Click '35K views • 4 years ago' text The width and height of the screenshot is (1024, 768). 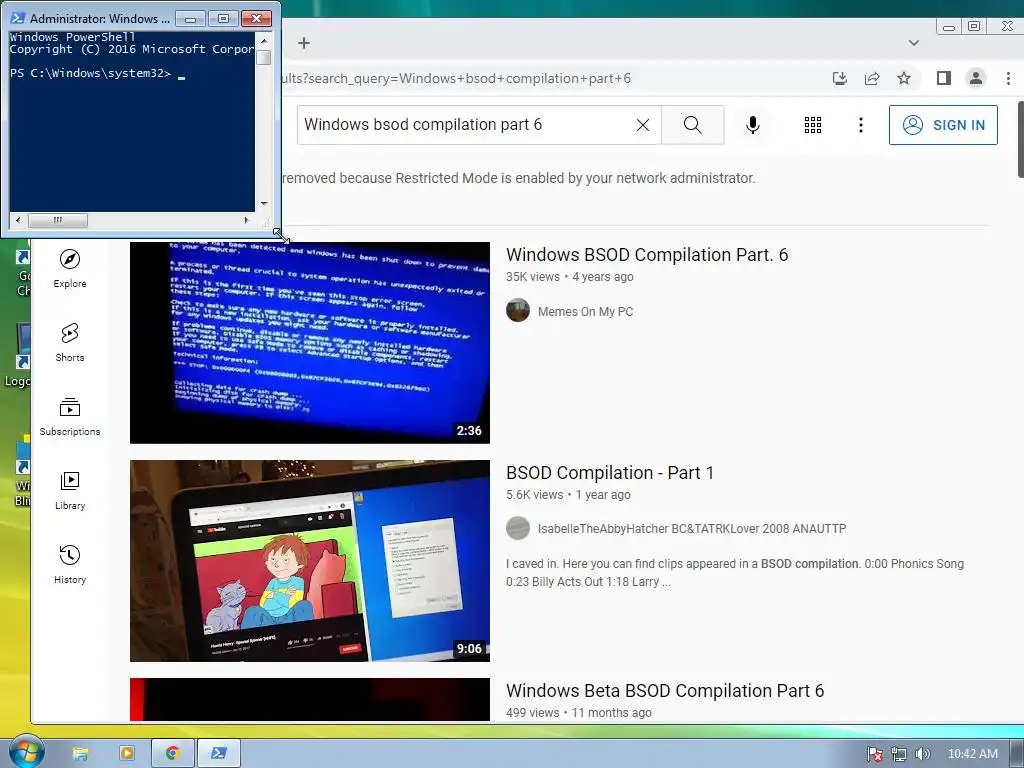click(x=569, y=276)
